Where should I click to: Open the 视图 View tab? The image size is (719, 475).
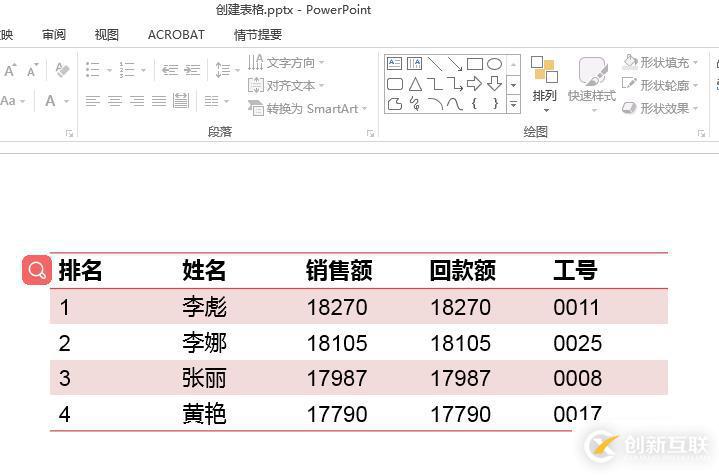click(107, 34)
